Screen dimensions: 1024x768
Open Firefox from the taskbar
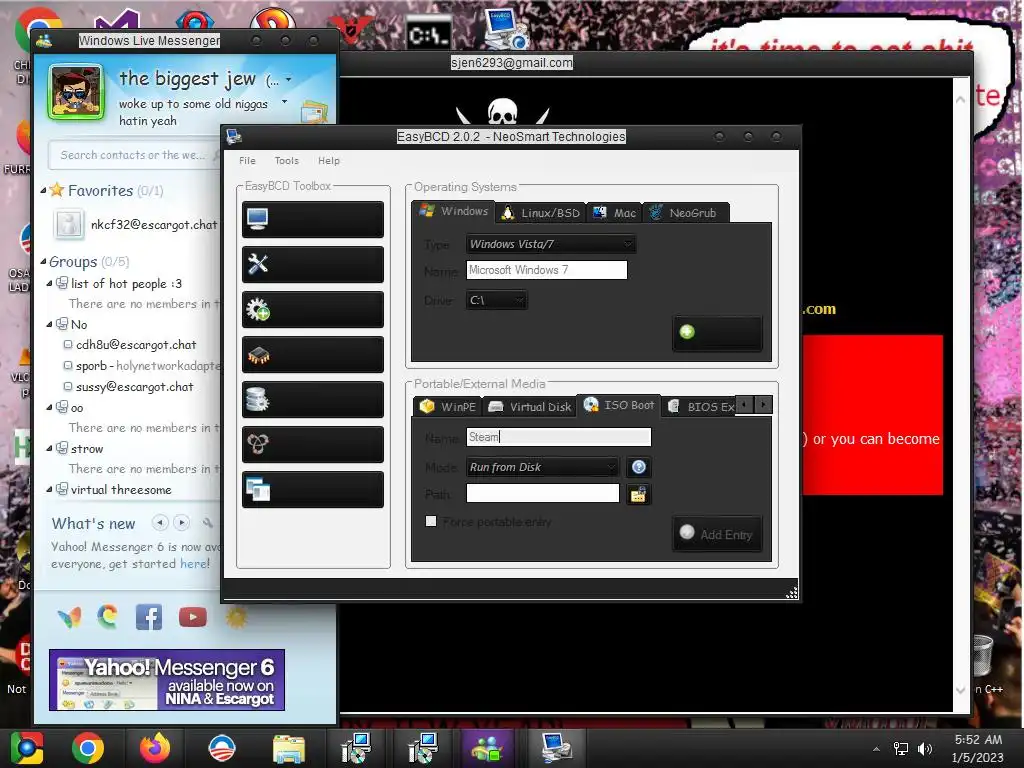(155, 748)
